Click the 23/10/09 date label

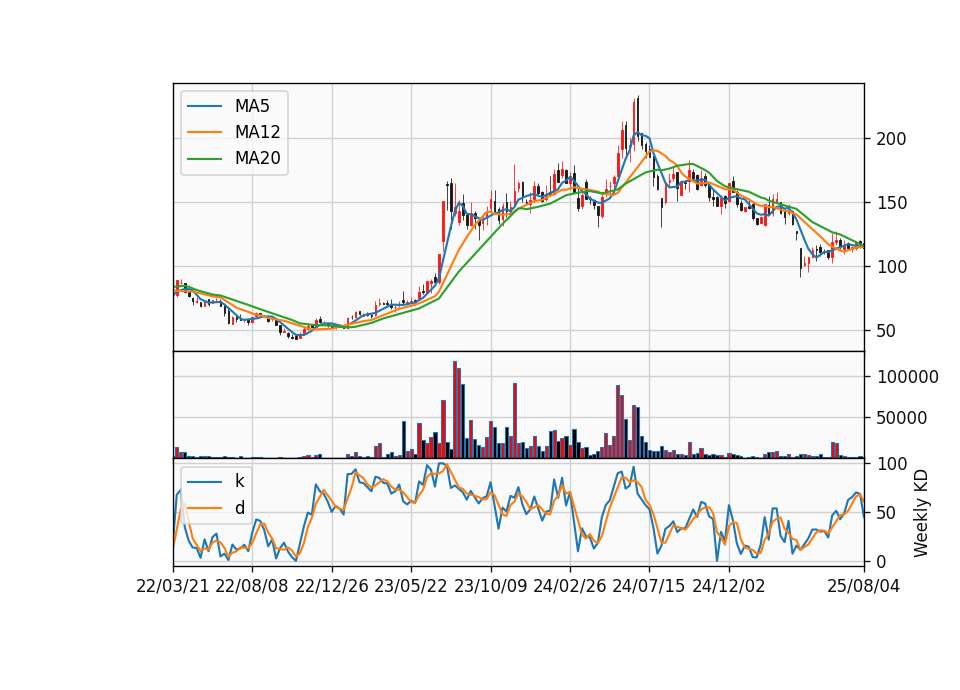(490, 586)
